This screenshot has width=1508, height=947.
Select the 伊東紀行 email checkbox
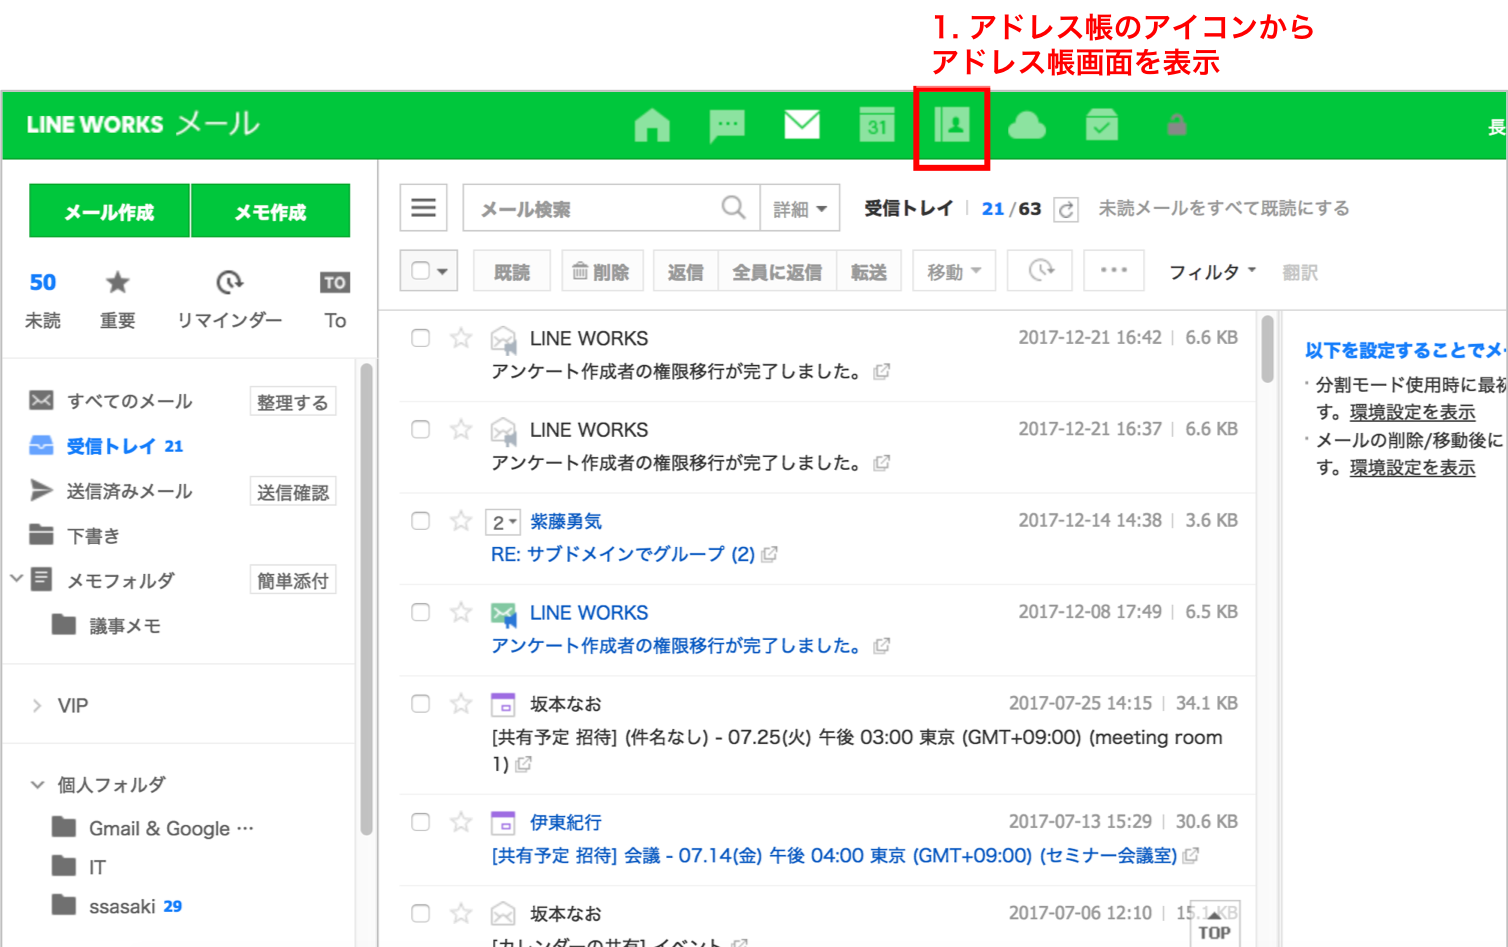click(x=421, y=822)
